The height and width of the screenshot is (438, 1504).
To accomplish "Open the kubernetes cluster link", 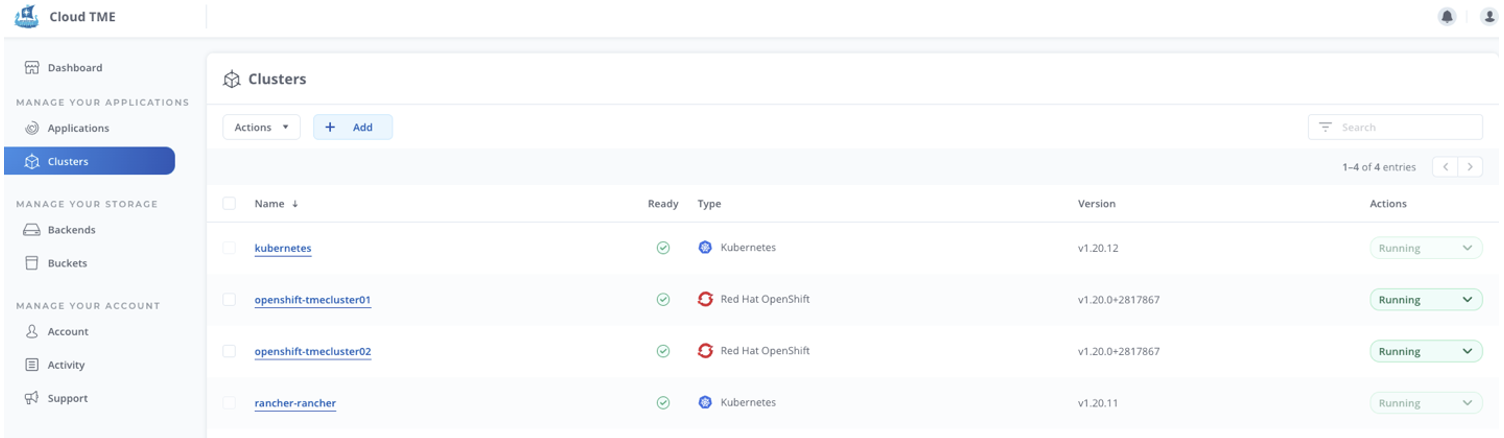I will [x=283, y=248].
